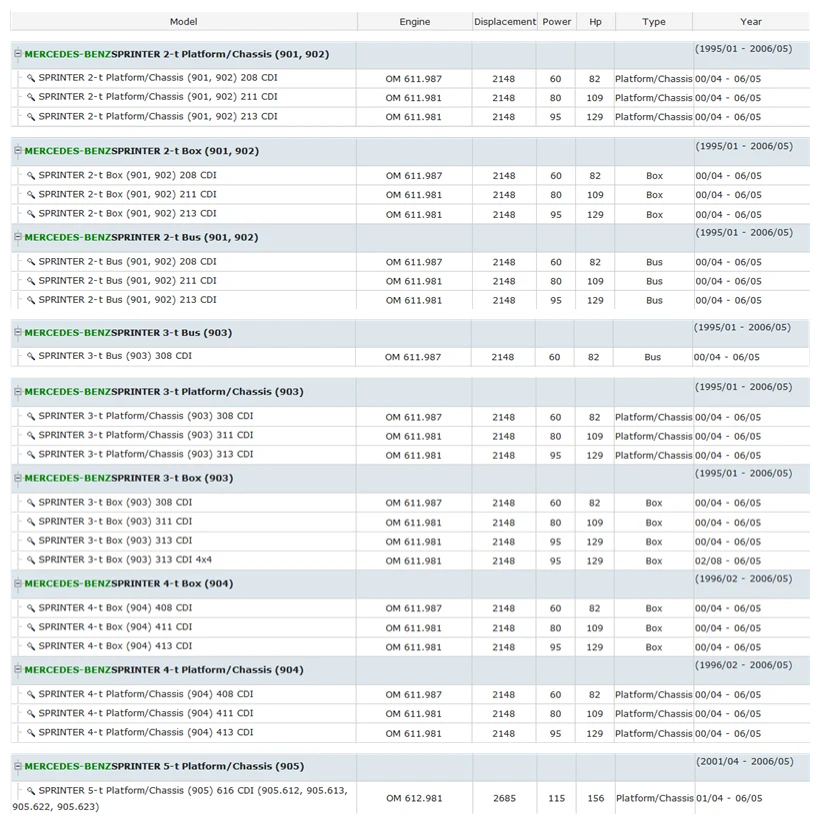Collapse the SPRINTER 4-t Box (904) group
The height and width of the screenshot is (824, 820).
(18, 583)
